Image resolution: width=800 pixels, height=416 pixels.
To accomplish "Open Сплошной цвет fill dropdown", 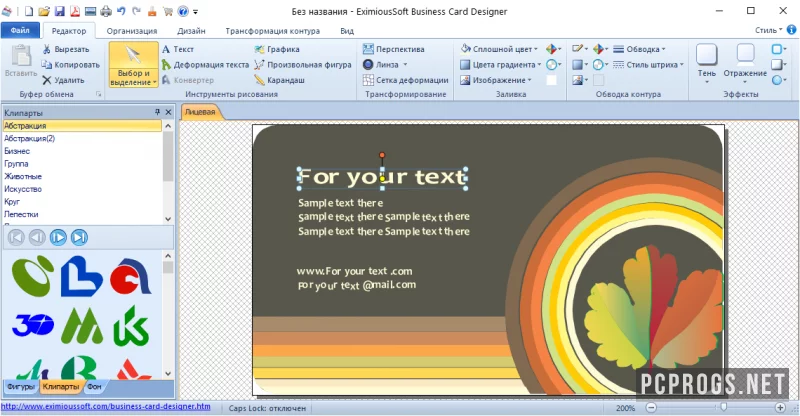I will [x=499, y=49].
